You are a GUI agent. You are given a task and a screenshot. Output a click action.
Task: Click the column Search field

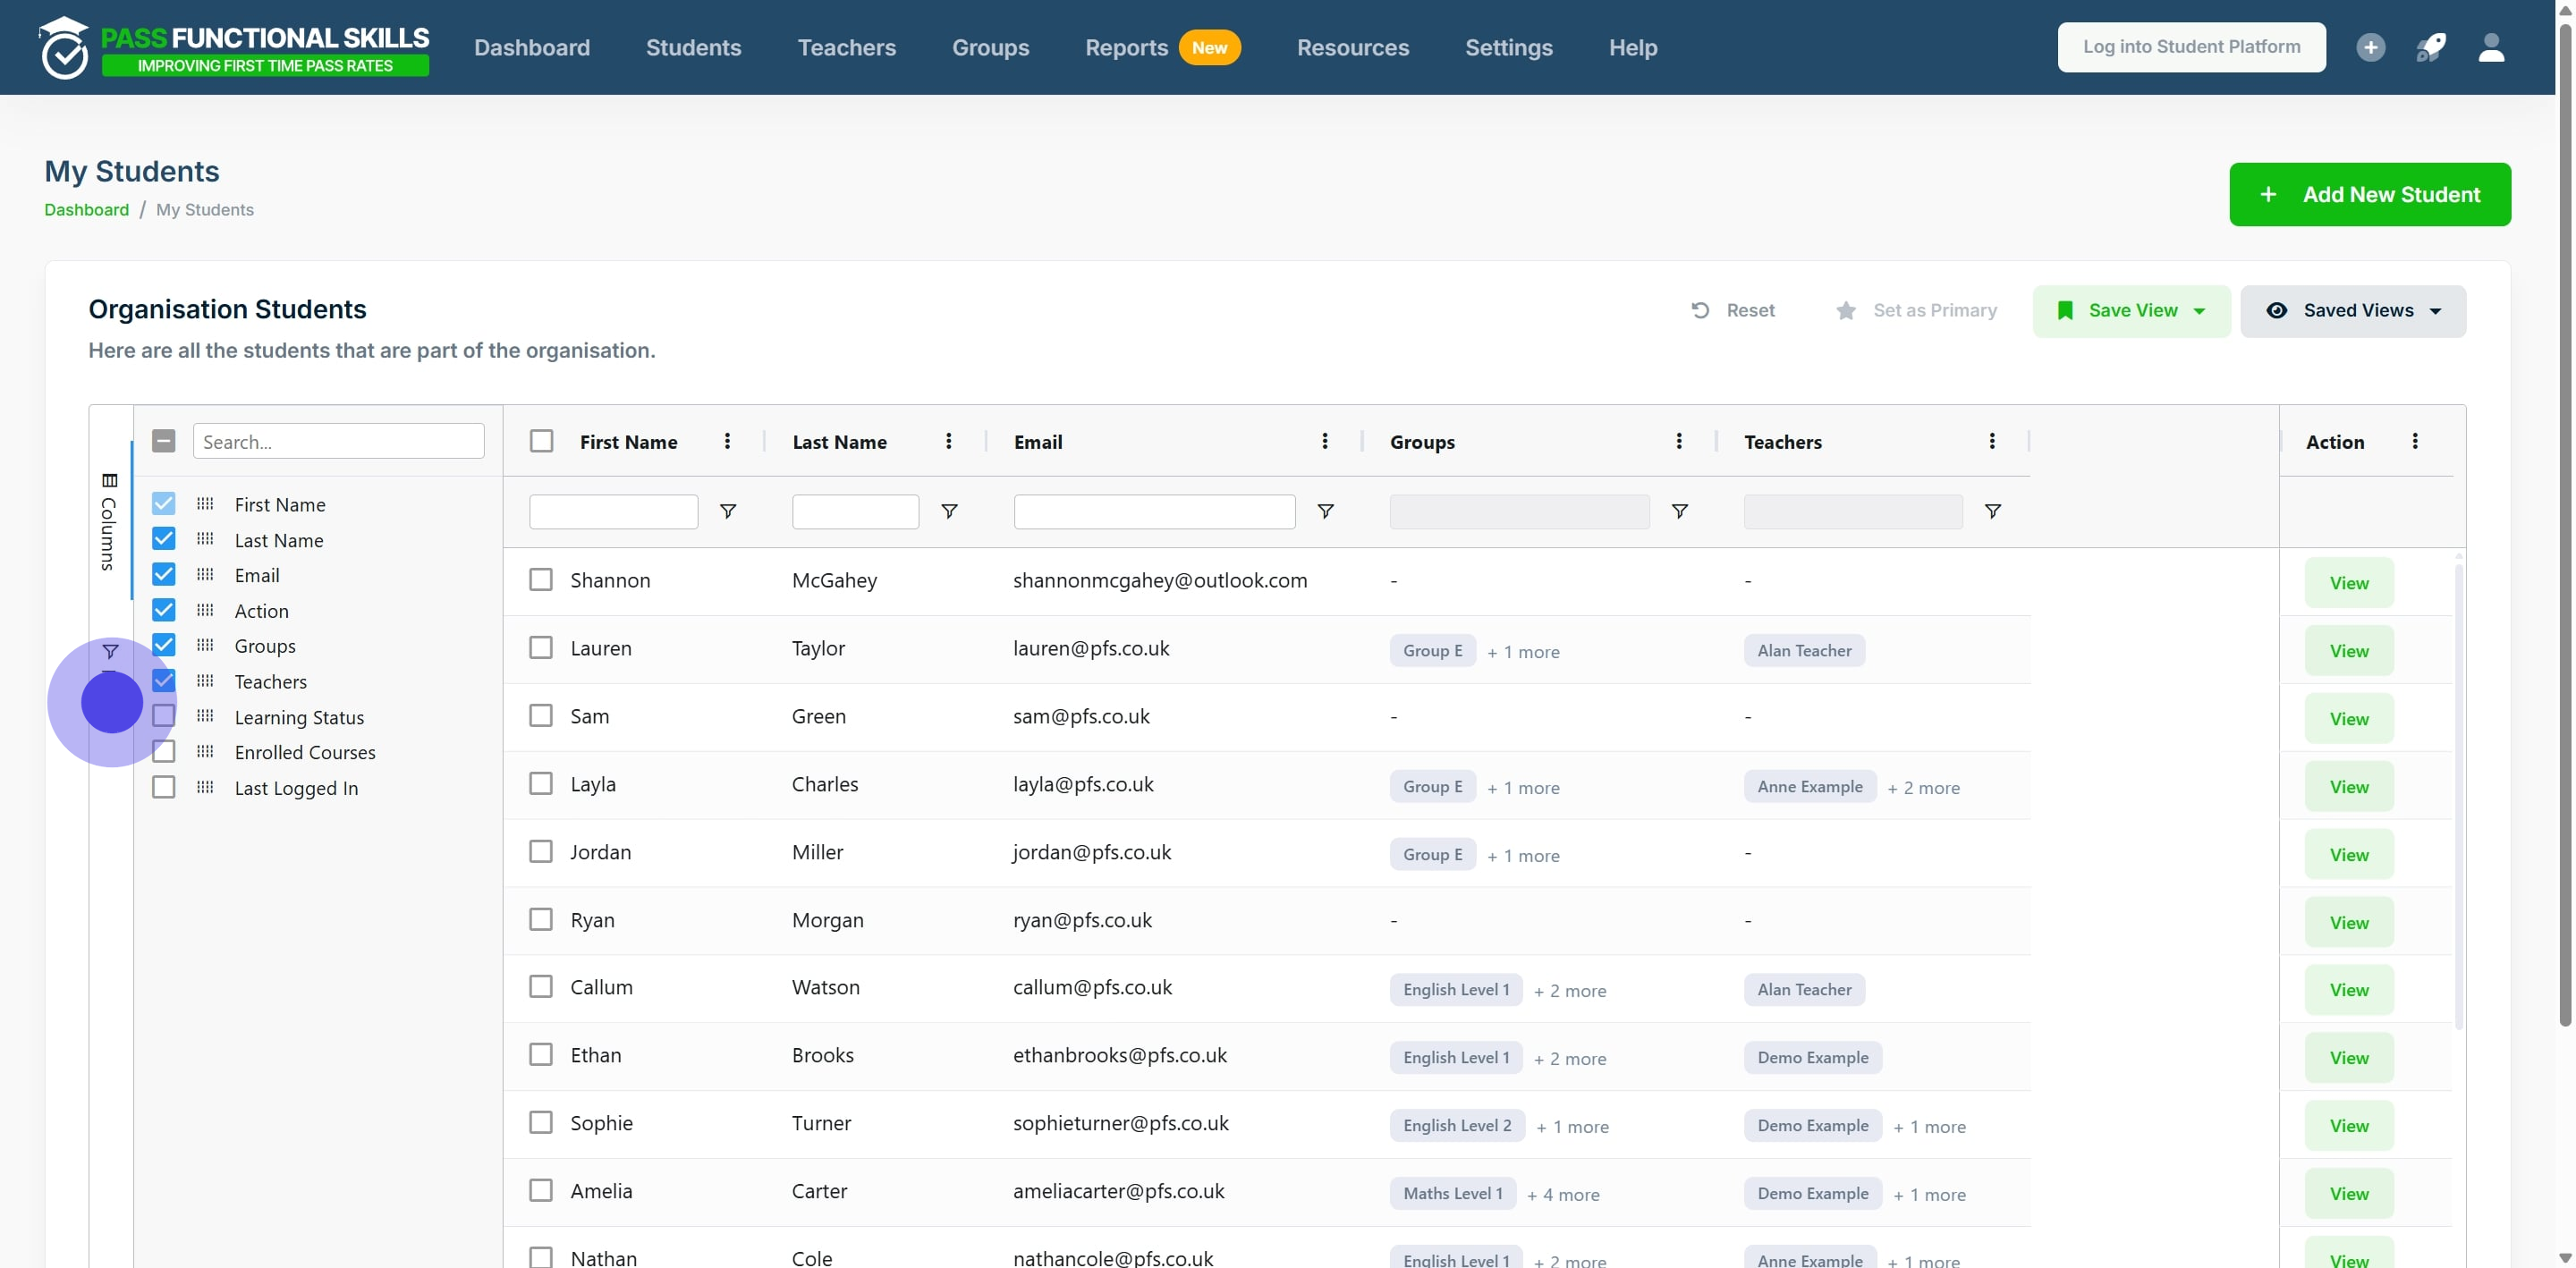coord(338,441)
